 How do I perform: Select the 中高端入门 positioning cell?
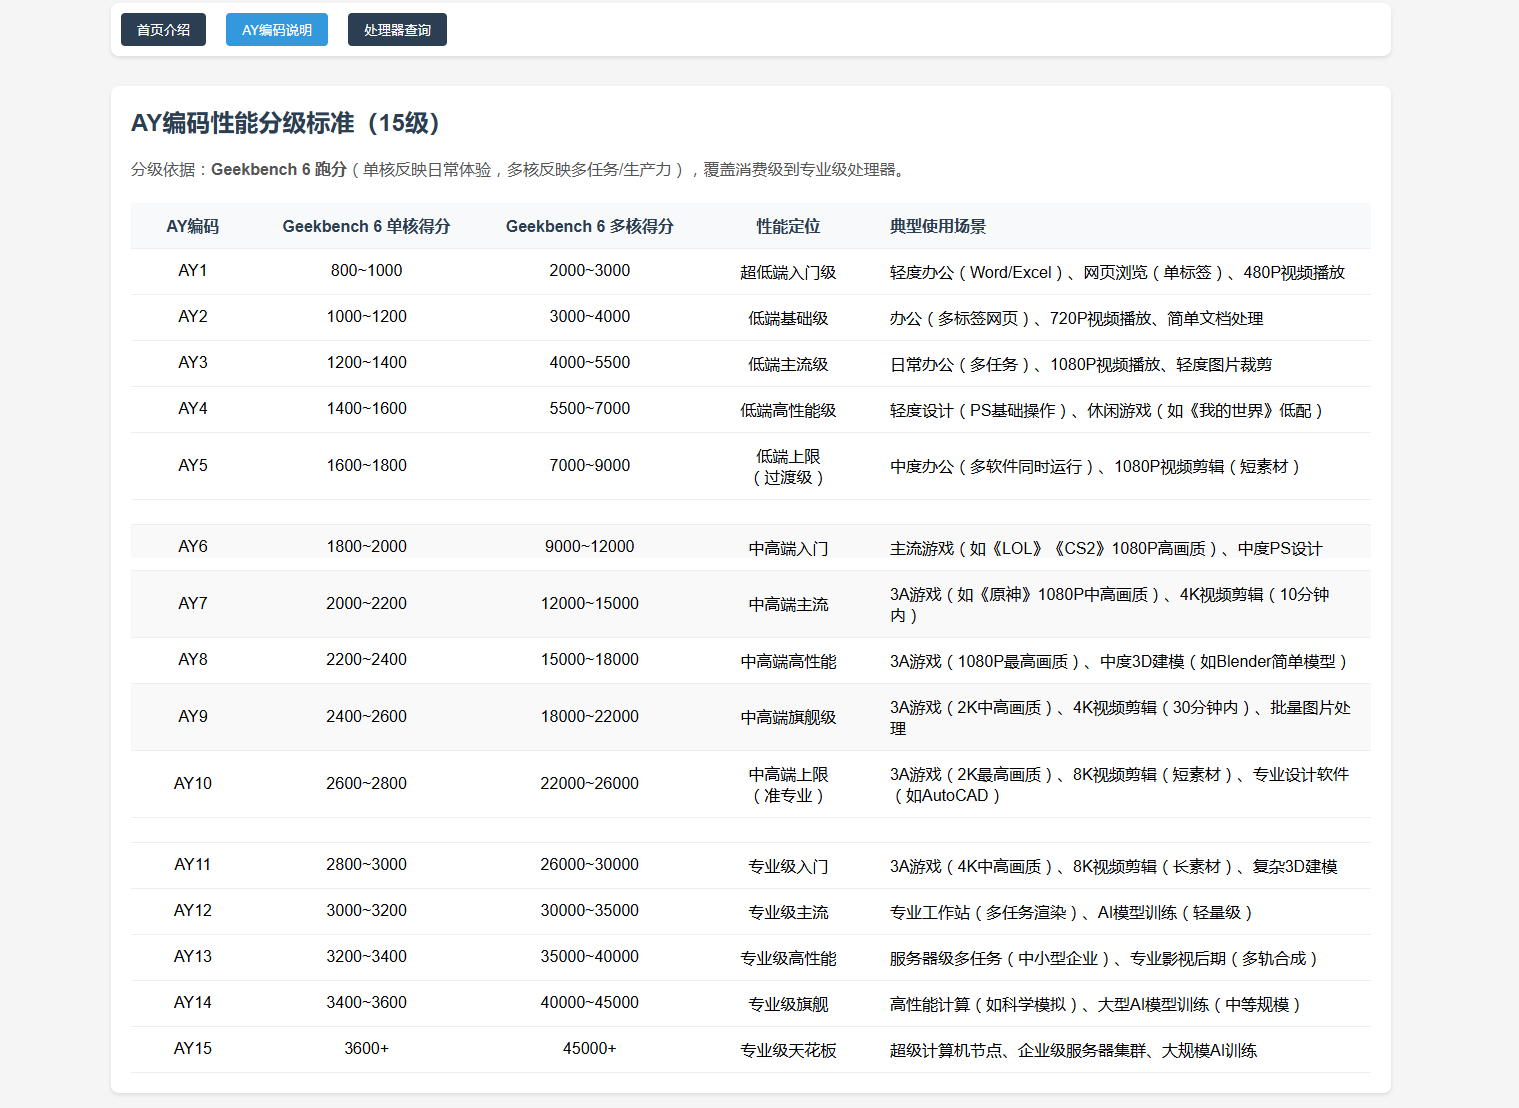(788, 548)
